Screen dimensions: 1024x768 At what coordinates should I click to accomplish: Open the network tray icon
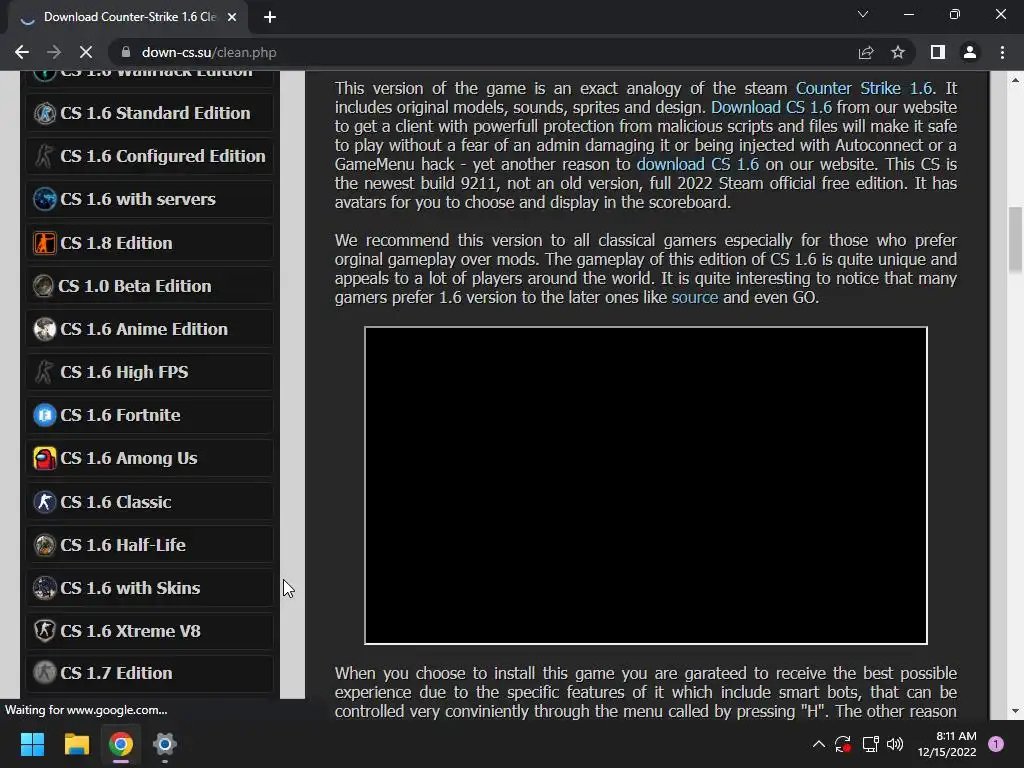coord(870,744)
